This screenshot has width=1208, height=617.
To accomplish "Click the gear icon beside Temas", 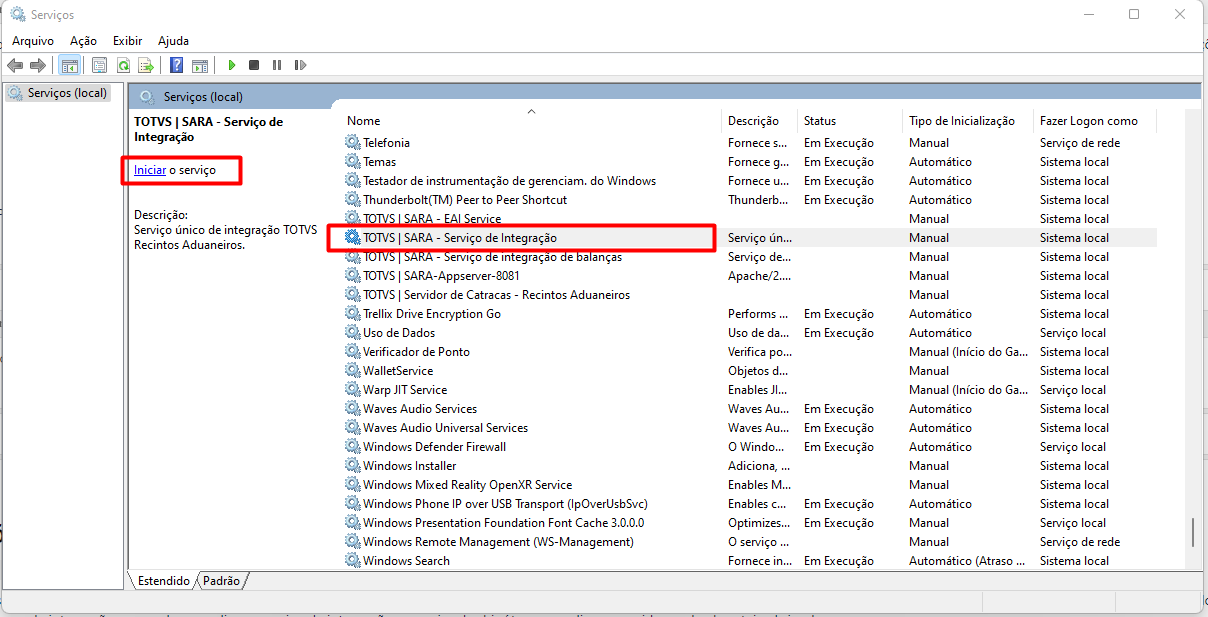I will click(x=353, y=162).
